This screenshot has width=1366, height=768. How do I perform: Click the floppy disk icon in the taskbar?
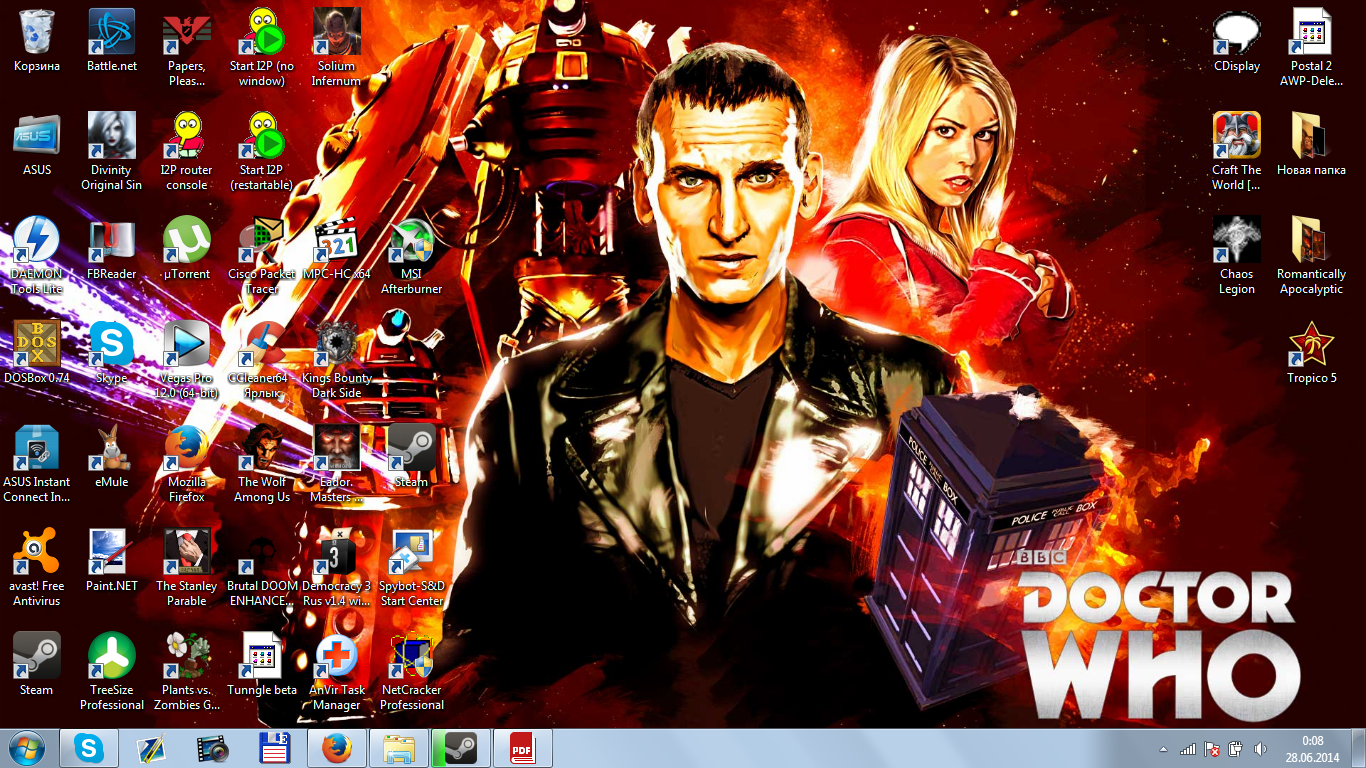[x=275, y=748]
